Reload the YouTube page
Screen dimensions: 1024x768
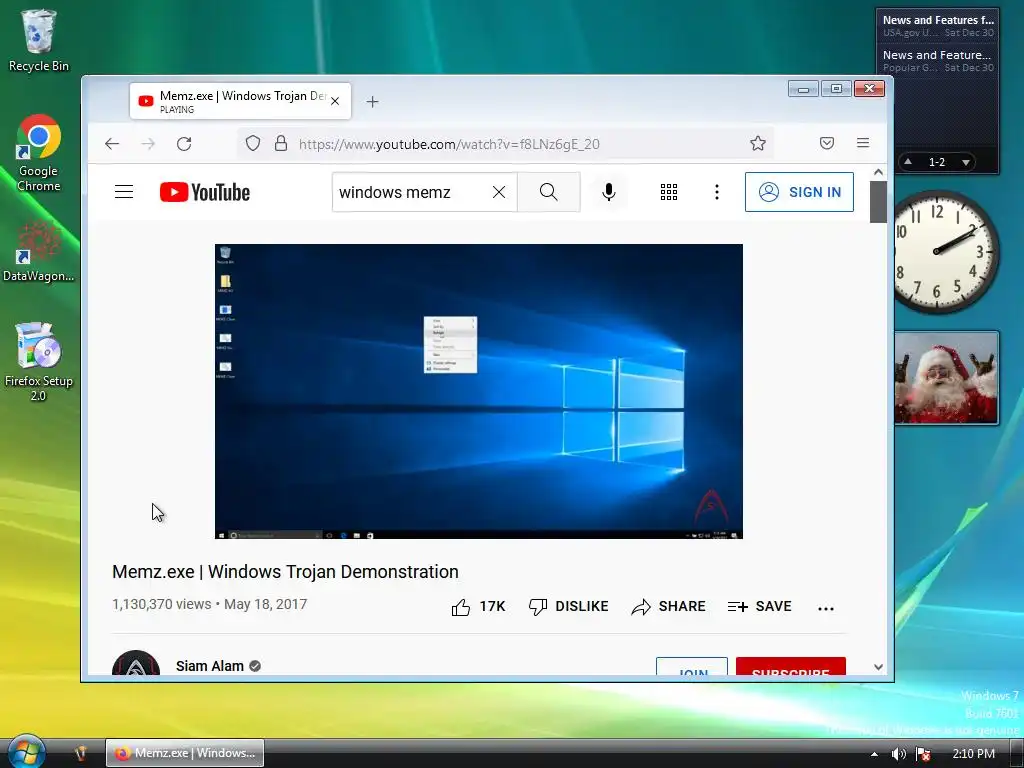coord(184,144)
